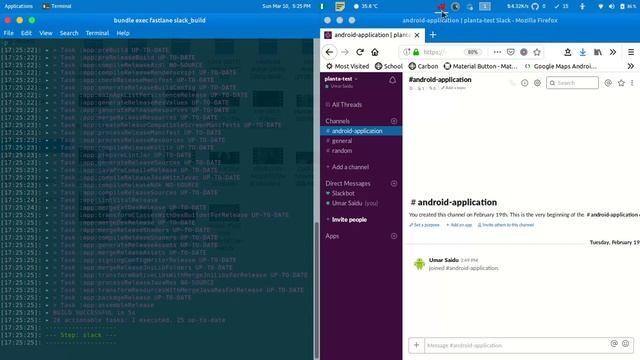Screen dimensions: 640x360
Task: Attach file with plus button
Action: pos(416,345)
